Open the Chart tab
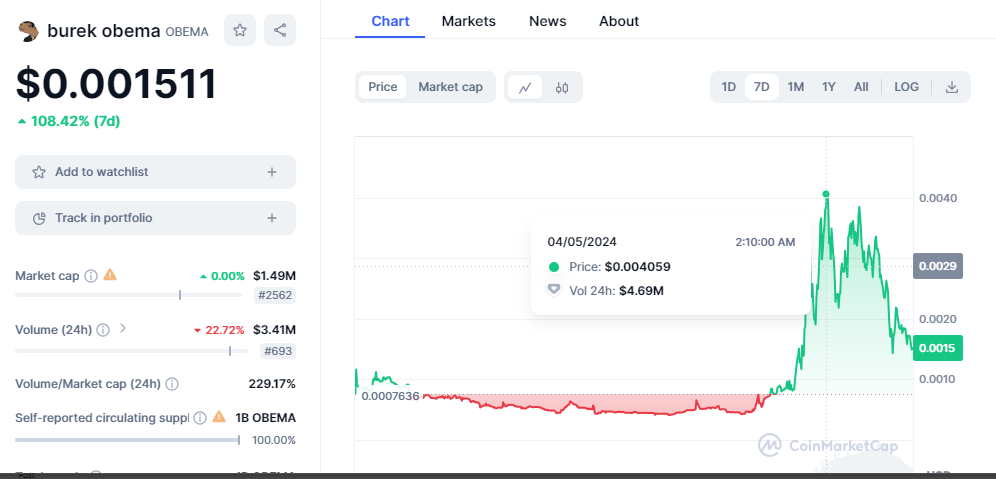 tap(390, 21)
